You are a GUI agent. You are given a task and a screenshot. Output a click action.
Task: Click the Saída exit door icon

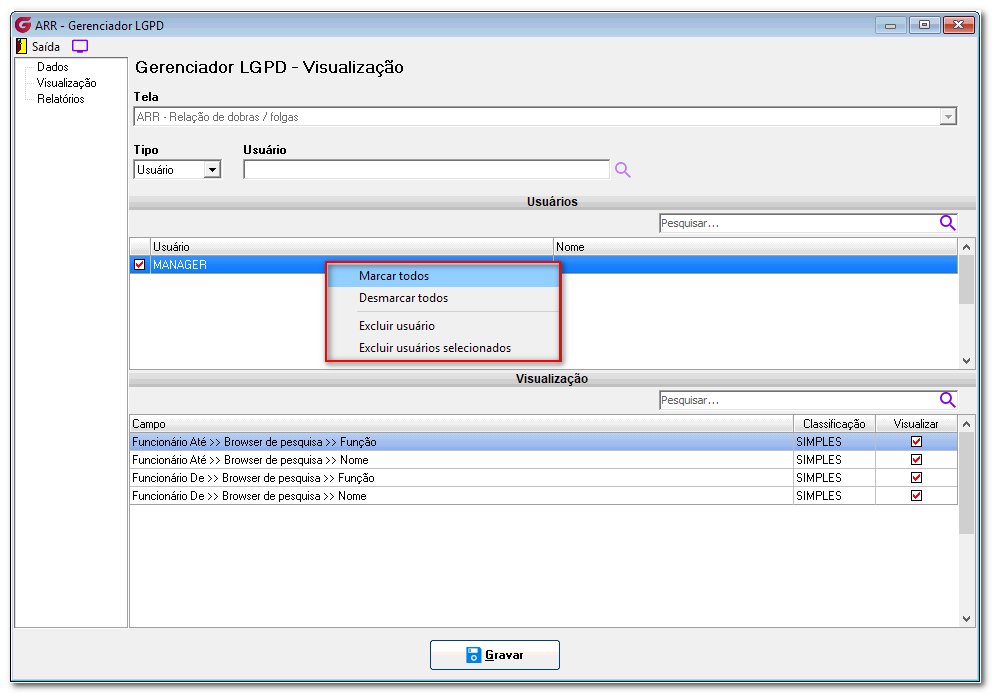click(x=22, y=46)
